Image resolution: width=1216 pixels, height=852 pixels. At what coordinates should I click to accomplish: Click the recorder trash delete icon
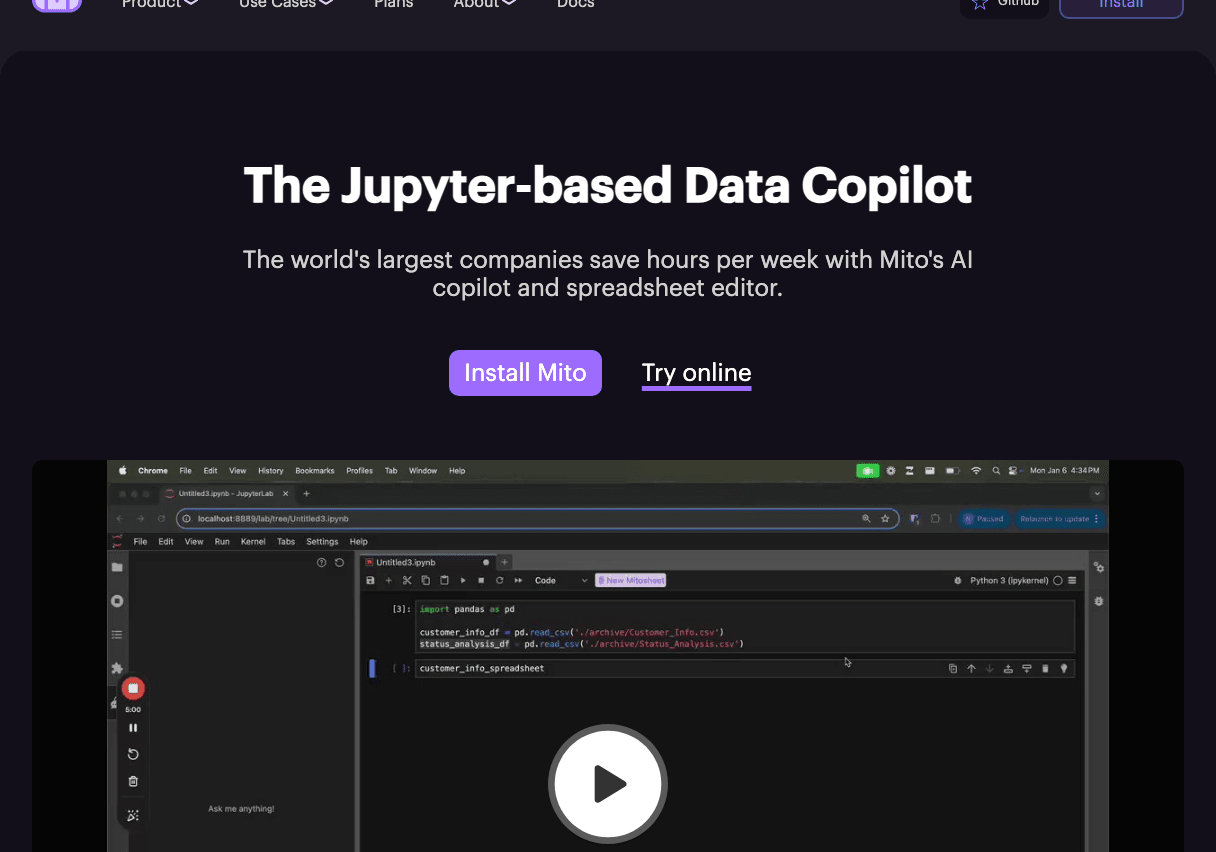[x=133, y=781]
